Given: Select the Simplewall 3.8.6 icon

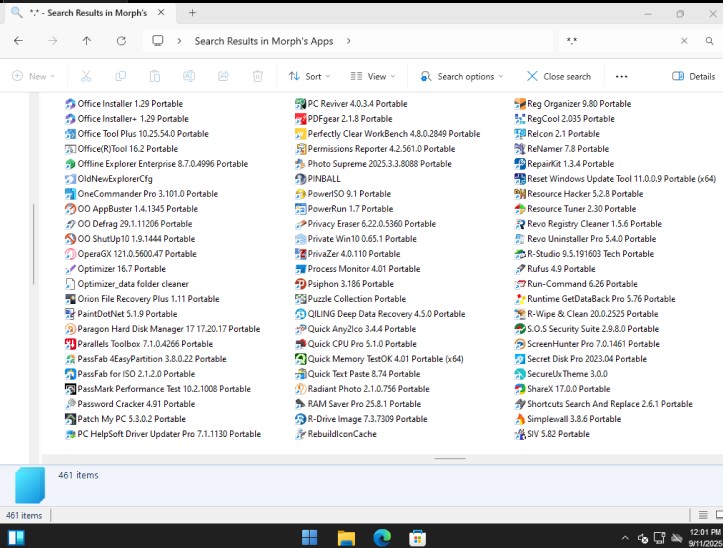Looking at the screenshot, I should coord(520,419).
